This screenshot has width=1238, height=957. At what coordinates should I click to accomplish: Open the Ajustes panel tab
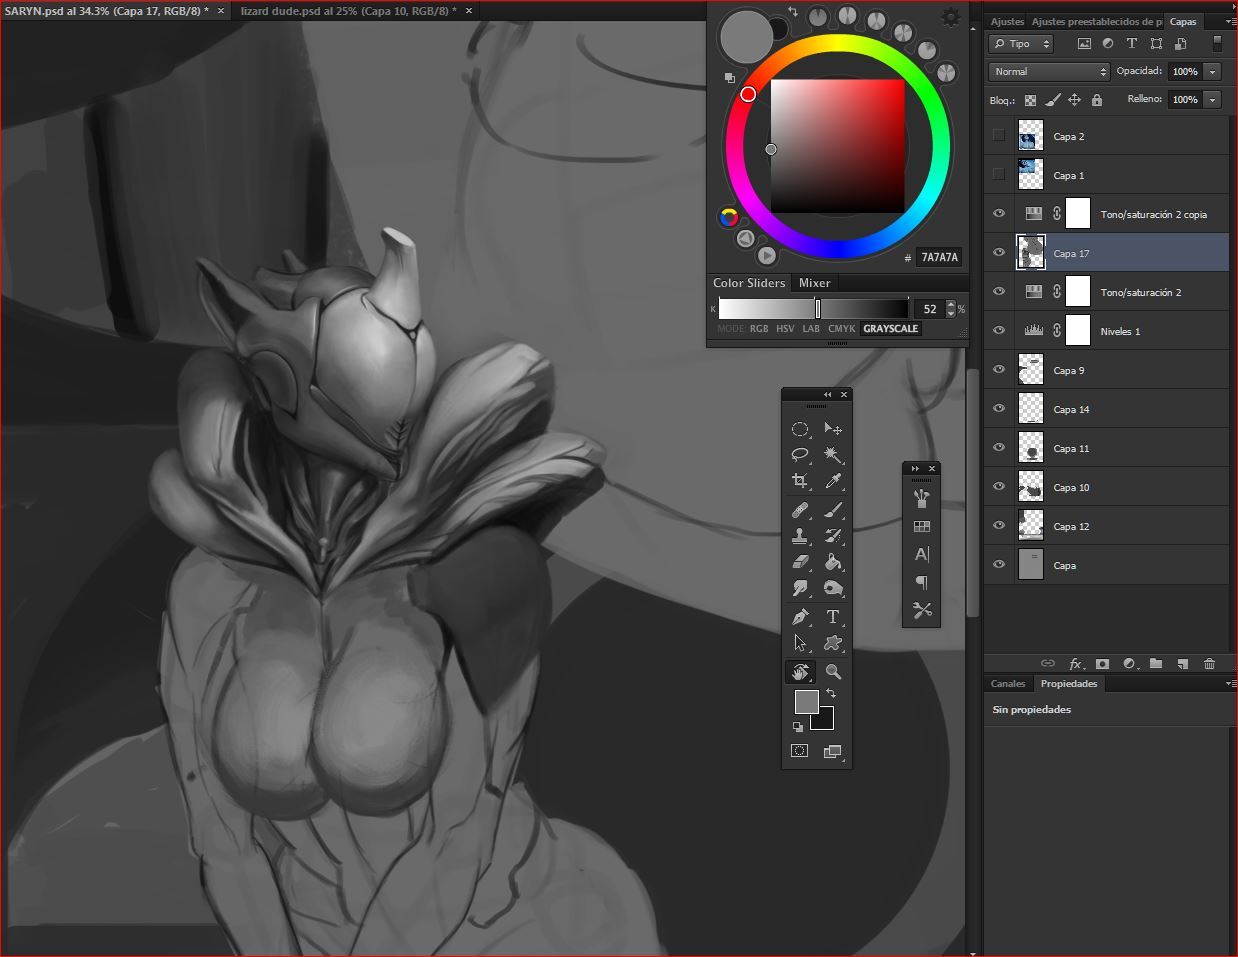click(1007, 21)
